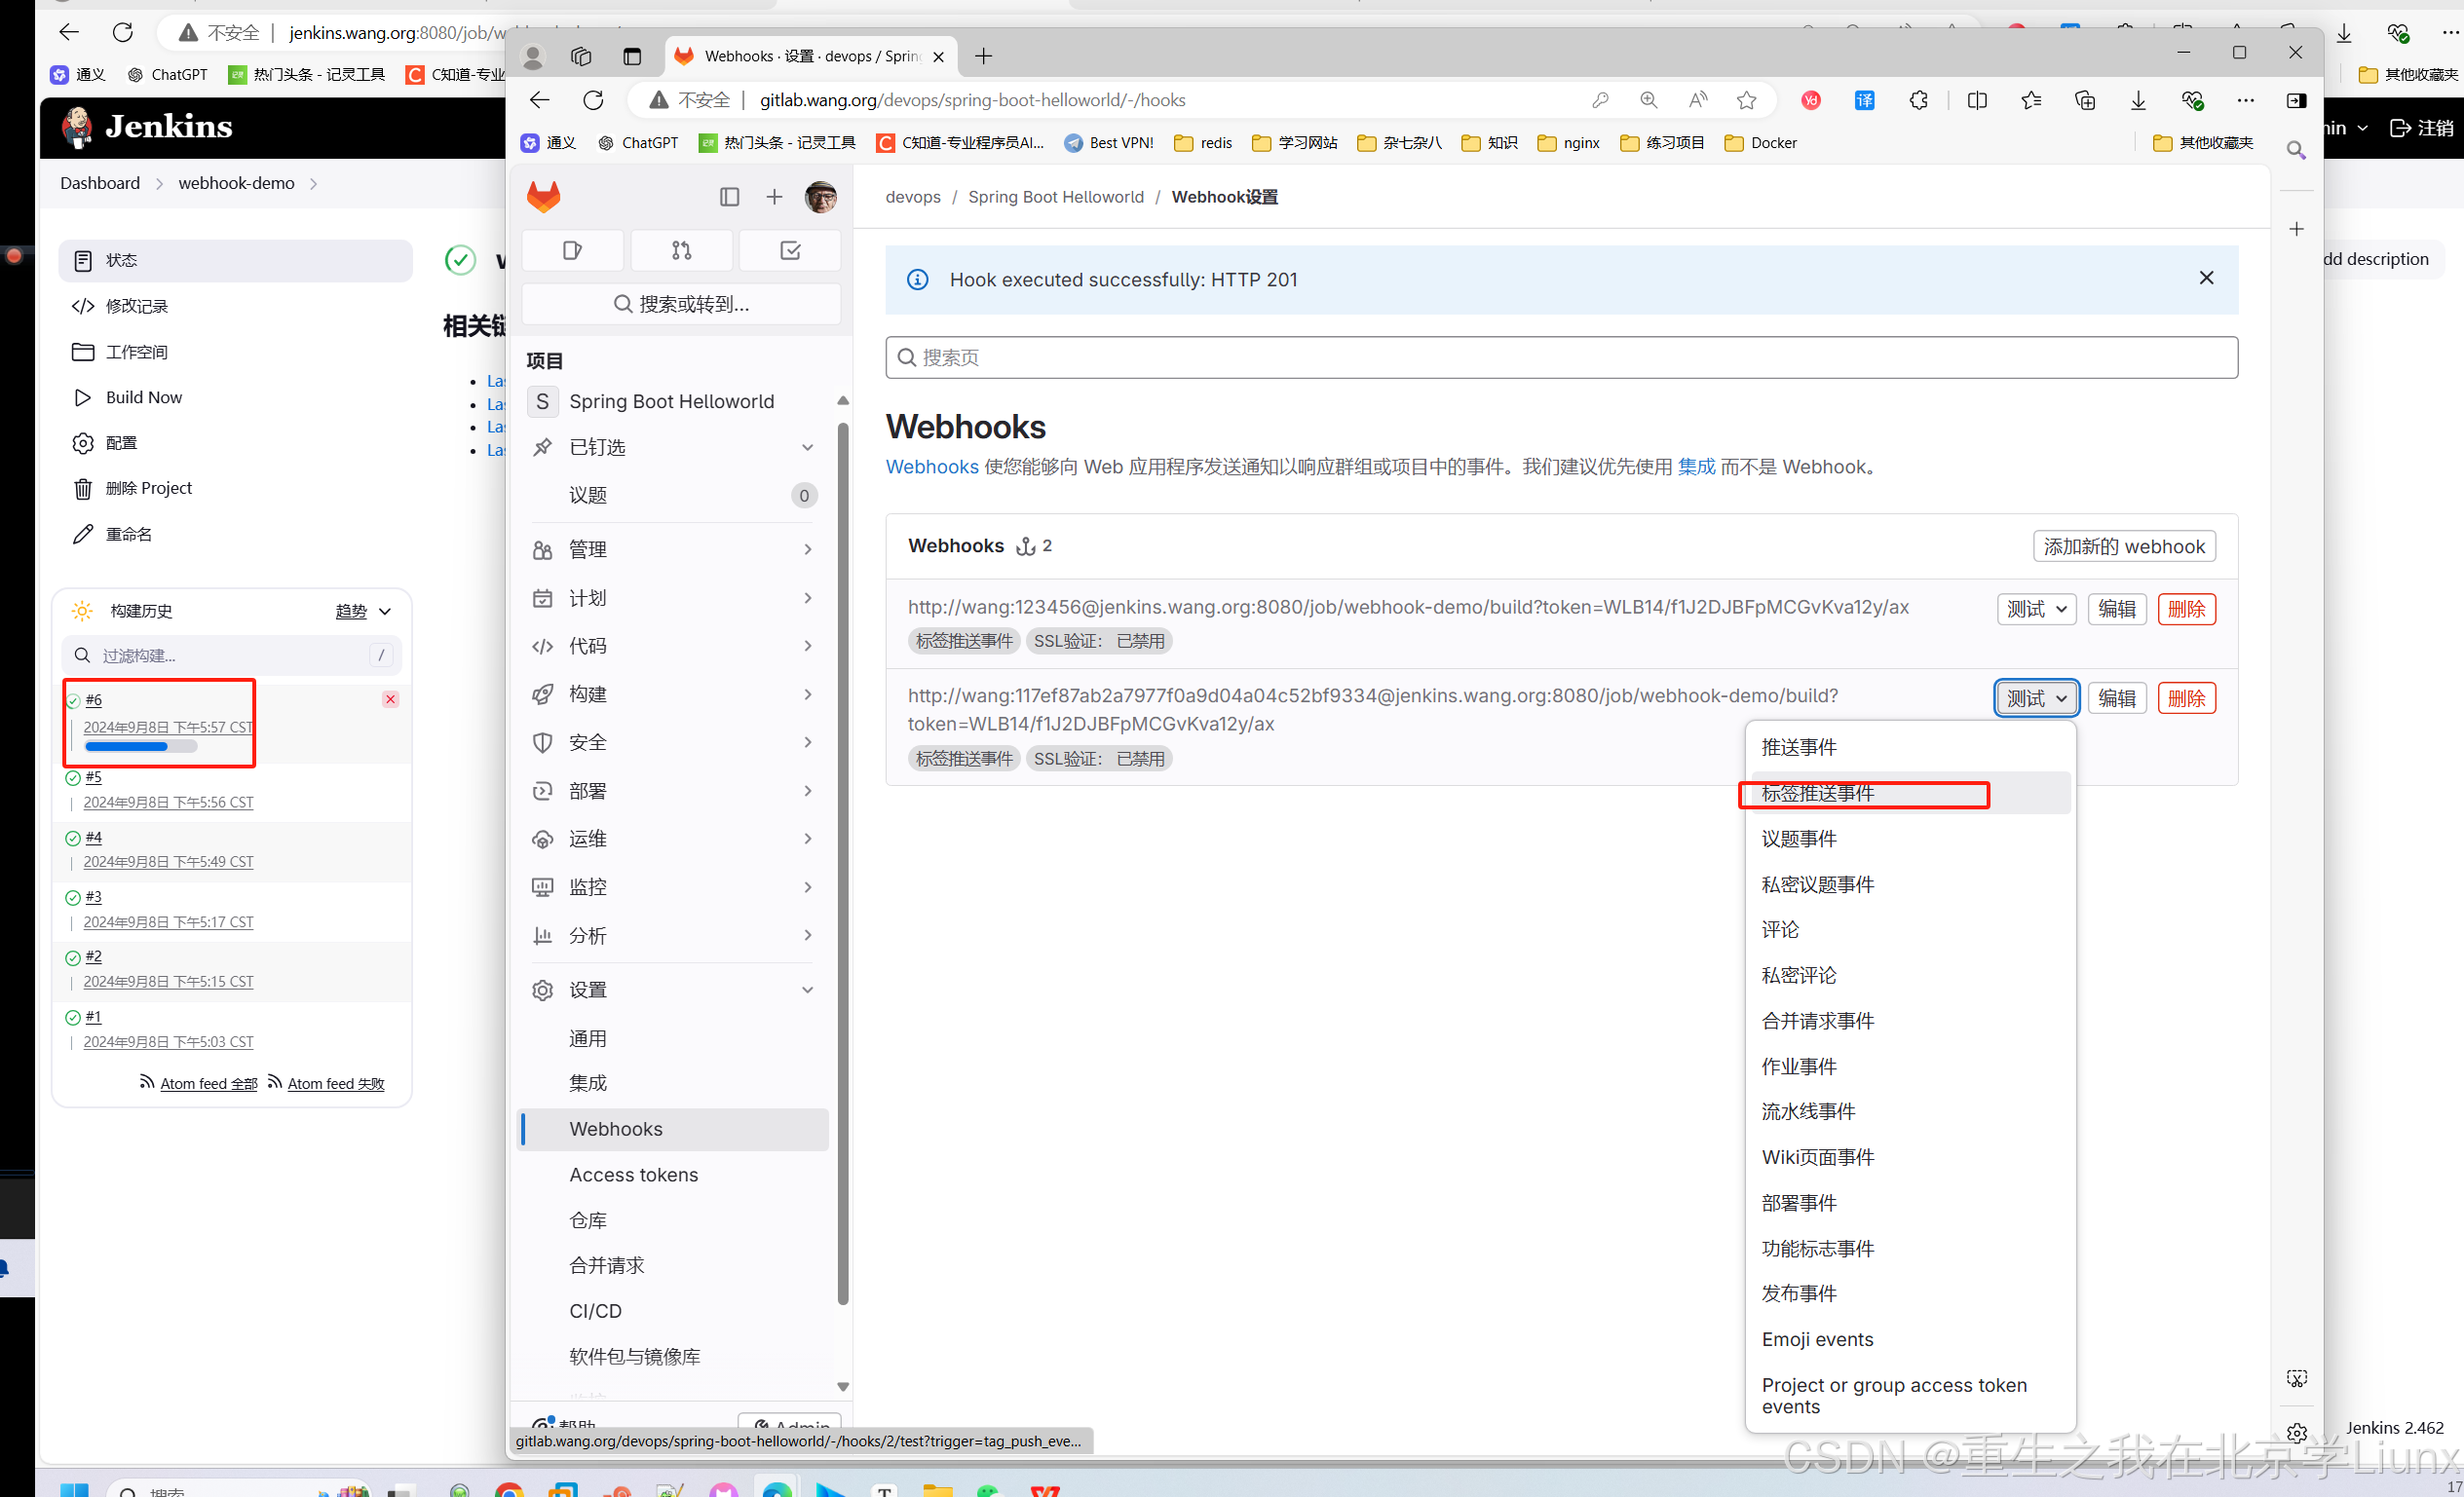Click the Edge sidebar plus icon

(x=2296, y=229)
